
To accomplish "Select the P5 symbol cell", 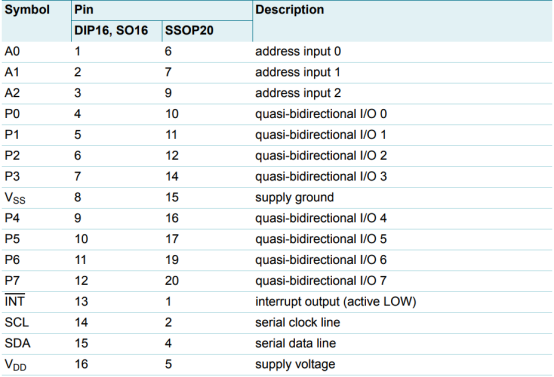I will 12,239.
